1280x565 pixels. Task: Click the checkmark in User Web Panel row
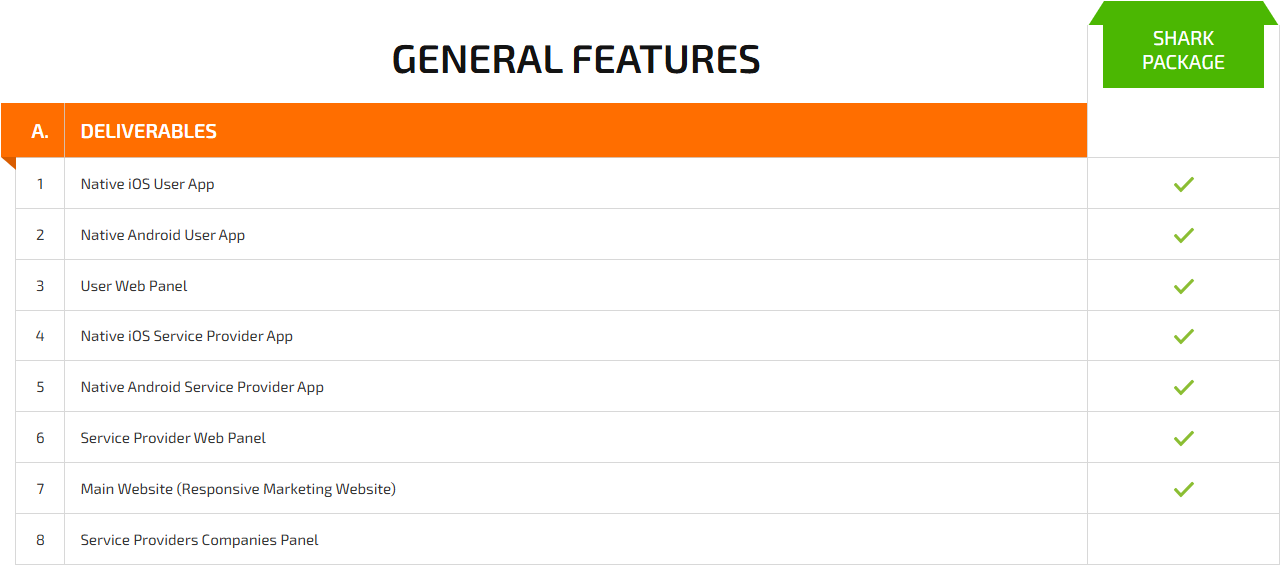(1184, 286)
